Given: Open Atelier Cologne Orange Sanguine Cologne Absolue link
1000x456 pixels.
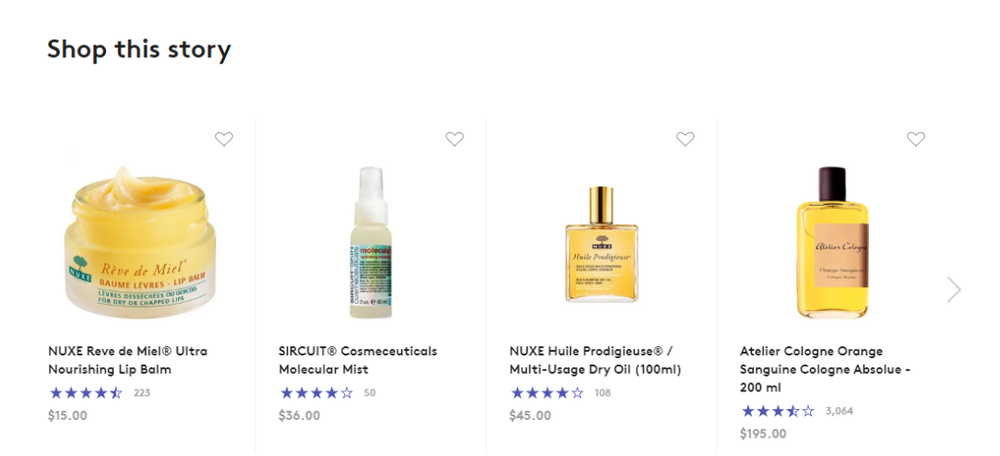Looking at the screenshot, I should [x=826, y=369].
